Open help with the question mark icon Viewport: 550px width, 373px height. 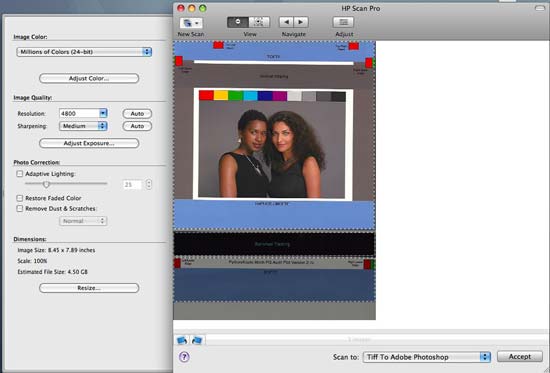coord(184,357)
